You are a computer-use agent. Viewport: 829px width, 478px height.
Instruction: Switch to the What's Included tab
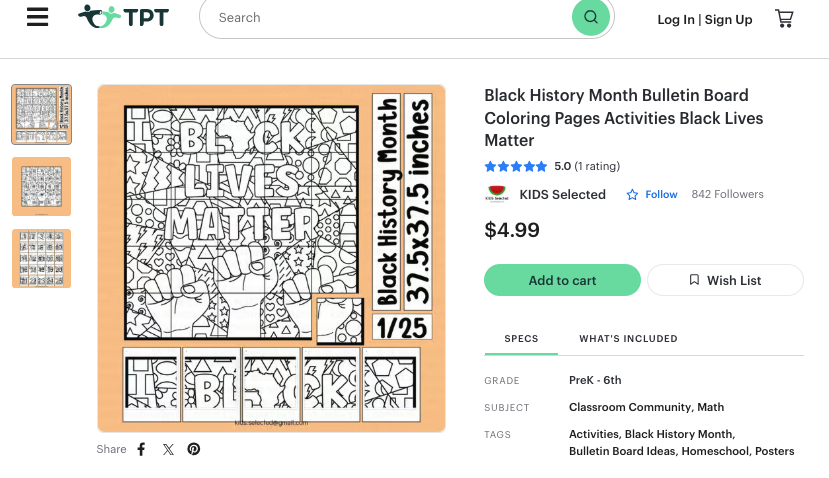[628, 339]
